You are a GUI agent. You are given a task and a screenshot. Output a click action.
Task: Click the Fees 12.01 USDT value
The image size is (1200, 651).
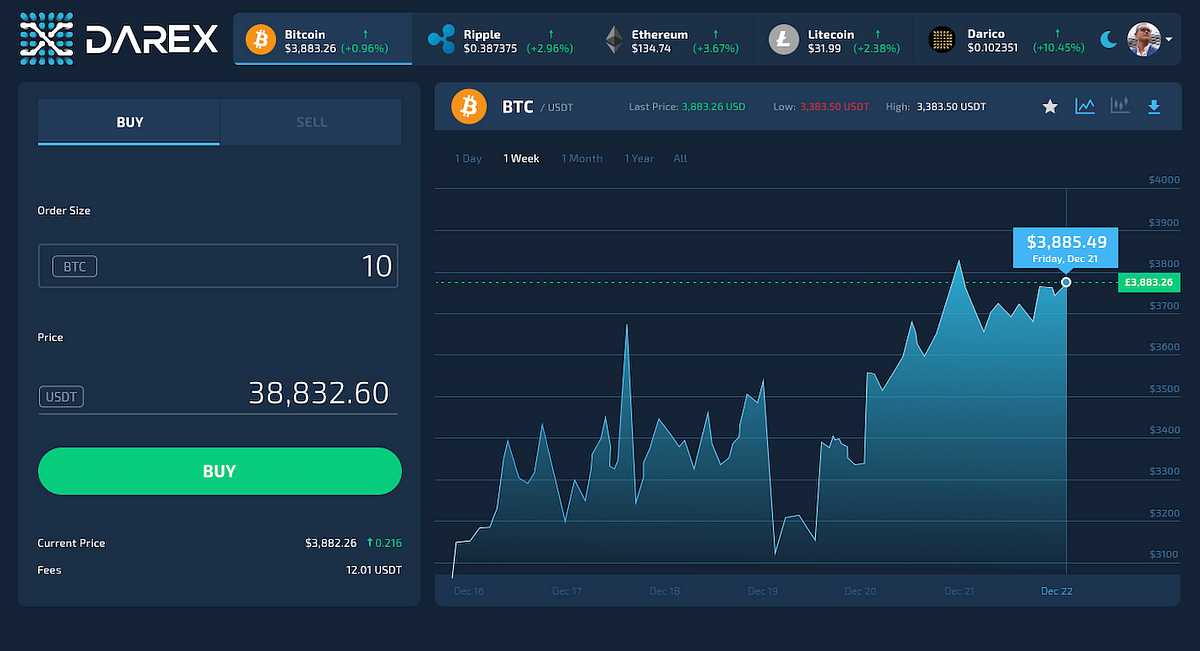374,570
